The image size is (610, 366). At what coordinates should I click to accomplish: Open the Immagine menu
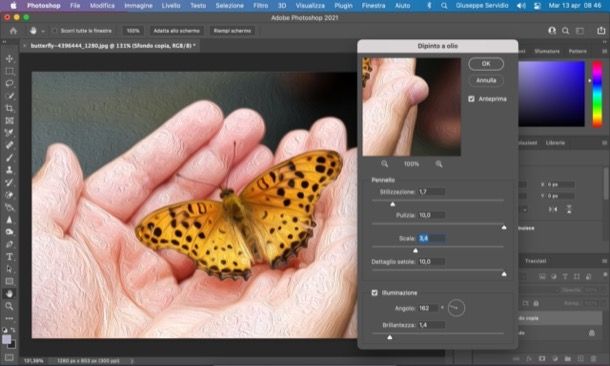click(138, 5)
